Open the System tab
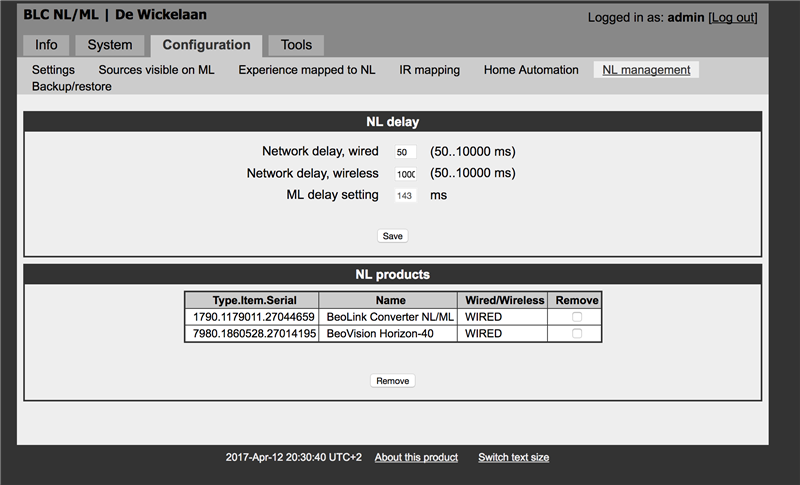Image resolution: width=800 pixels, height=485 pixels. tap(110, 45)
